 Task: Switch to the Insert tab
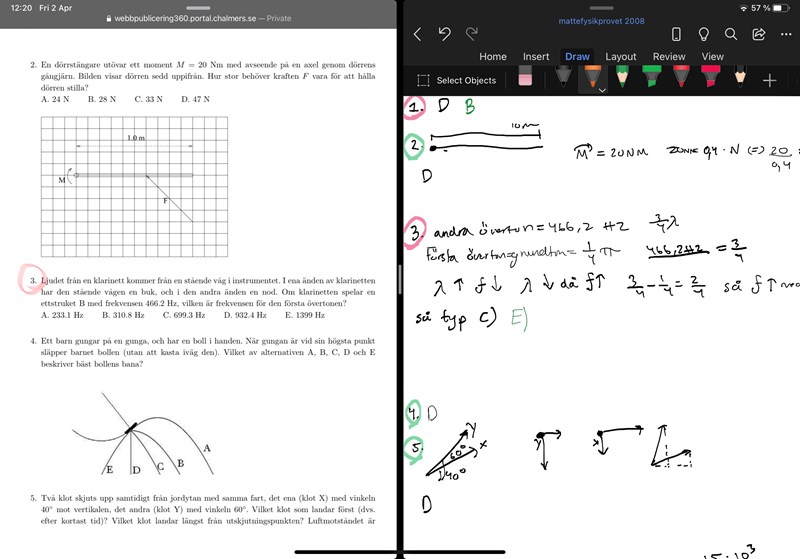pyautogui.click(x=535, y=57)
